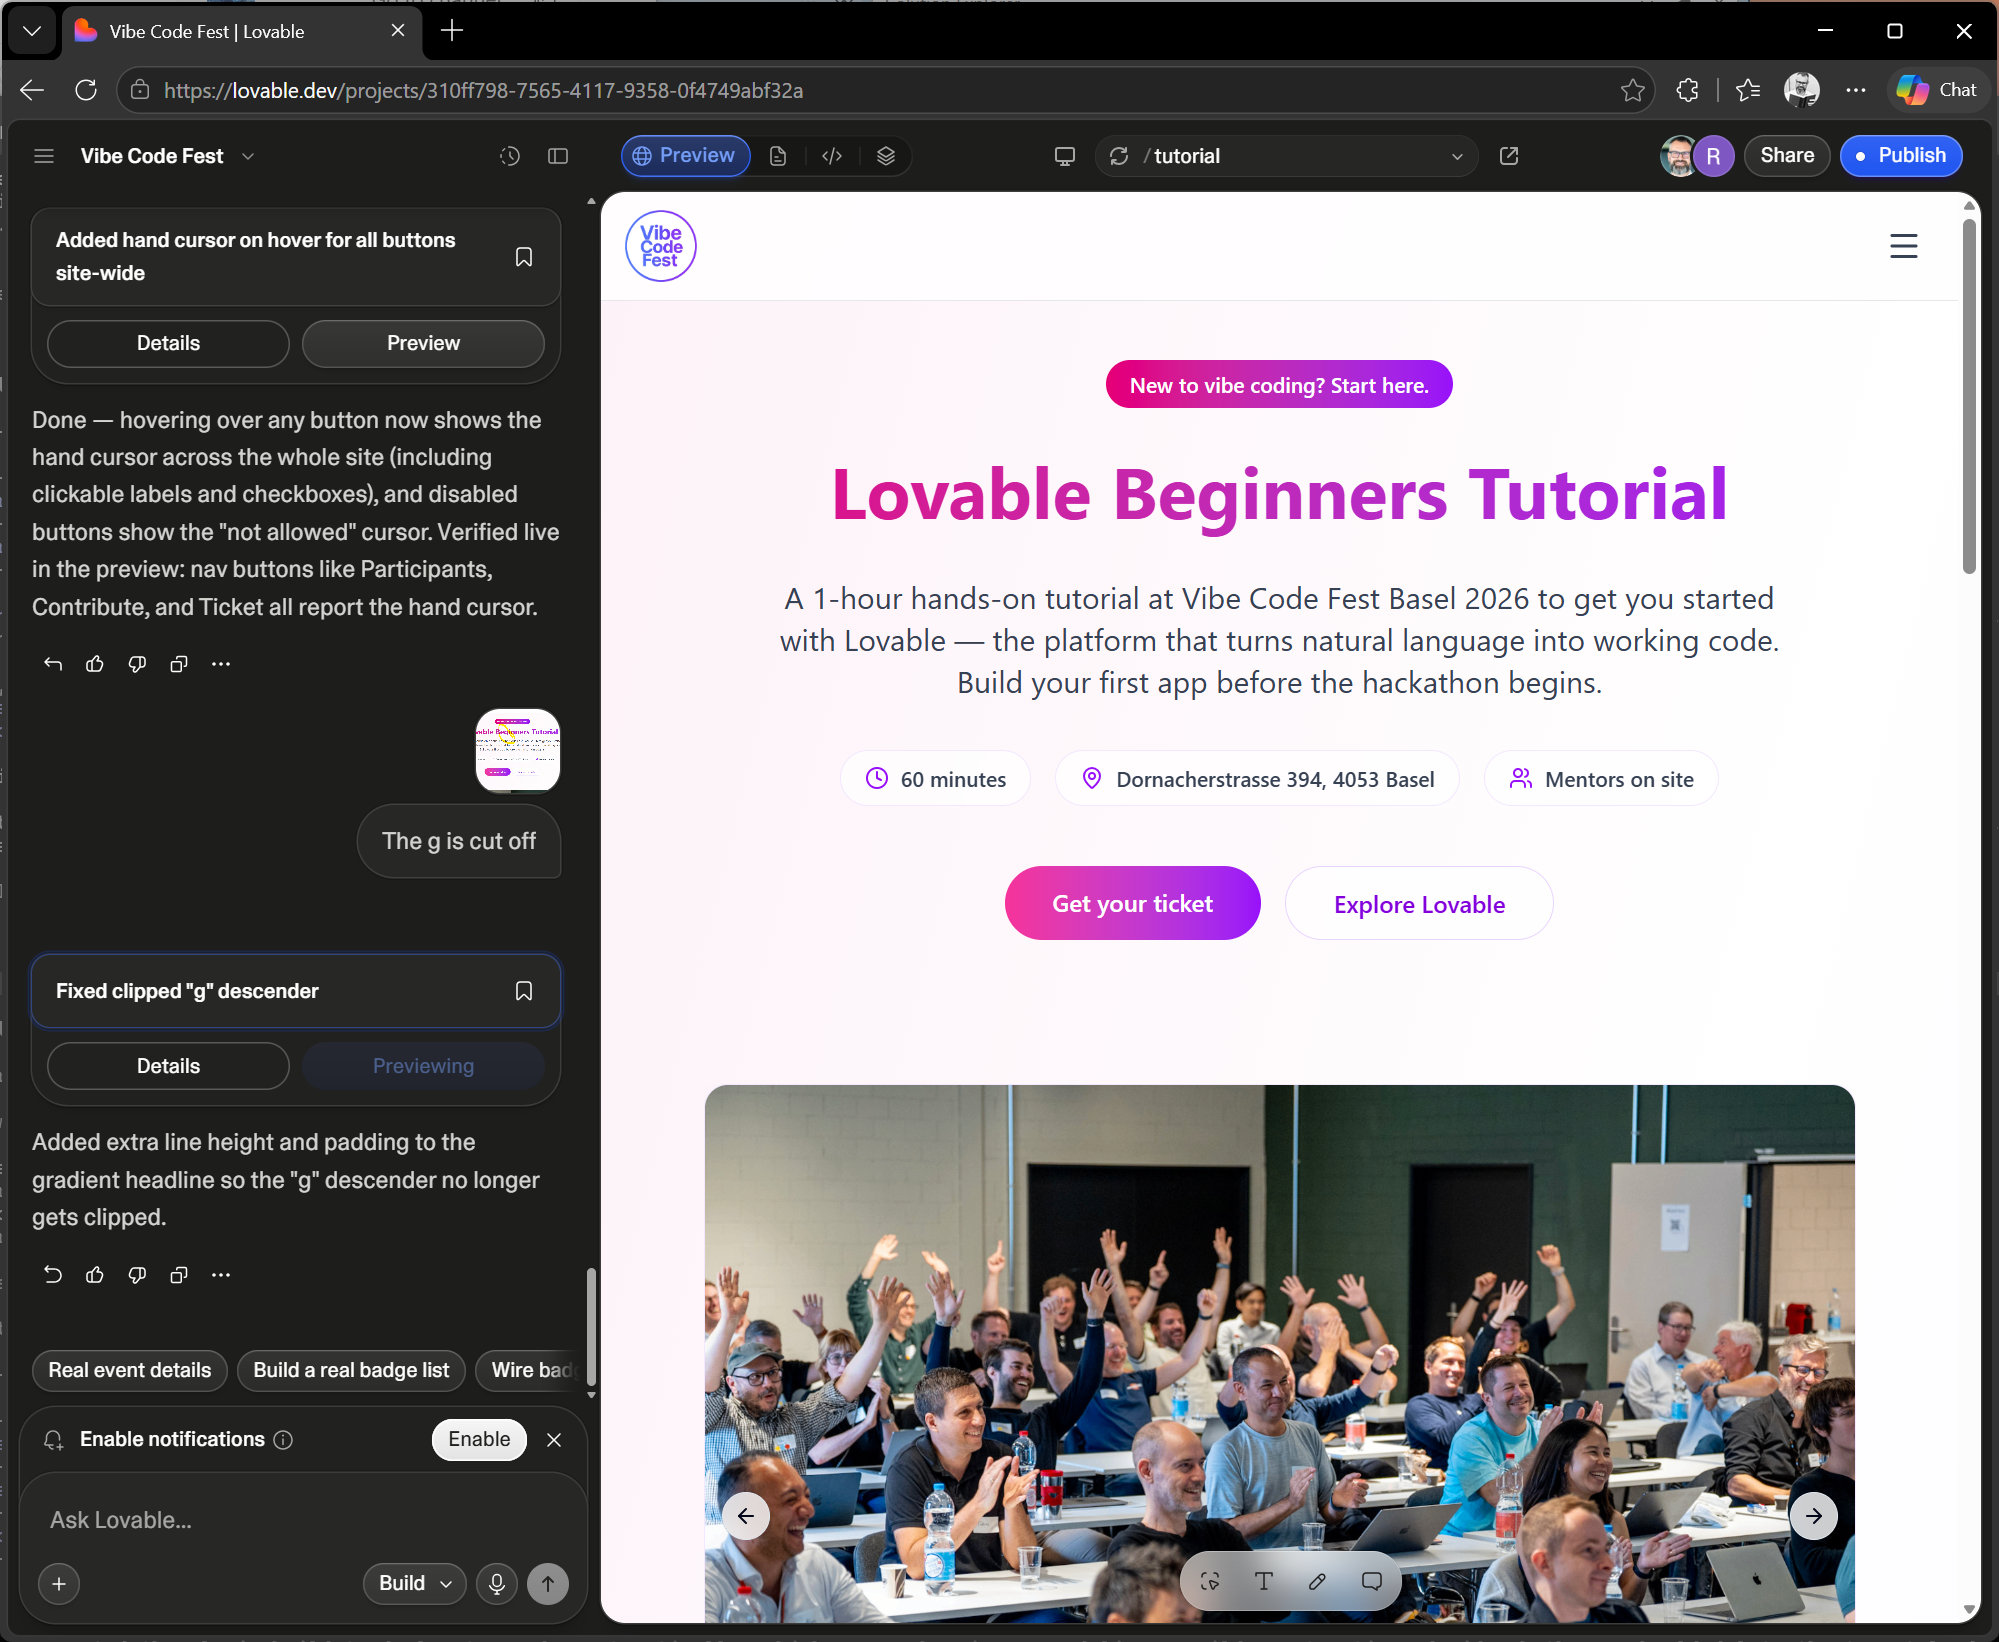Switch to Preview mode

tap(685, 156)
